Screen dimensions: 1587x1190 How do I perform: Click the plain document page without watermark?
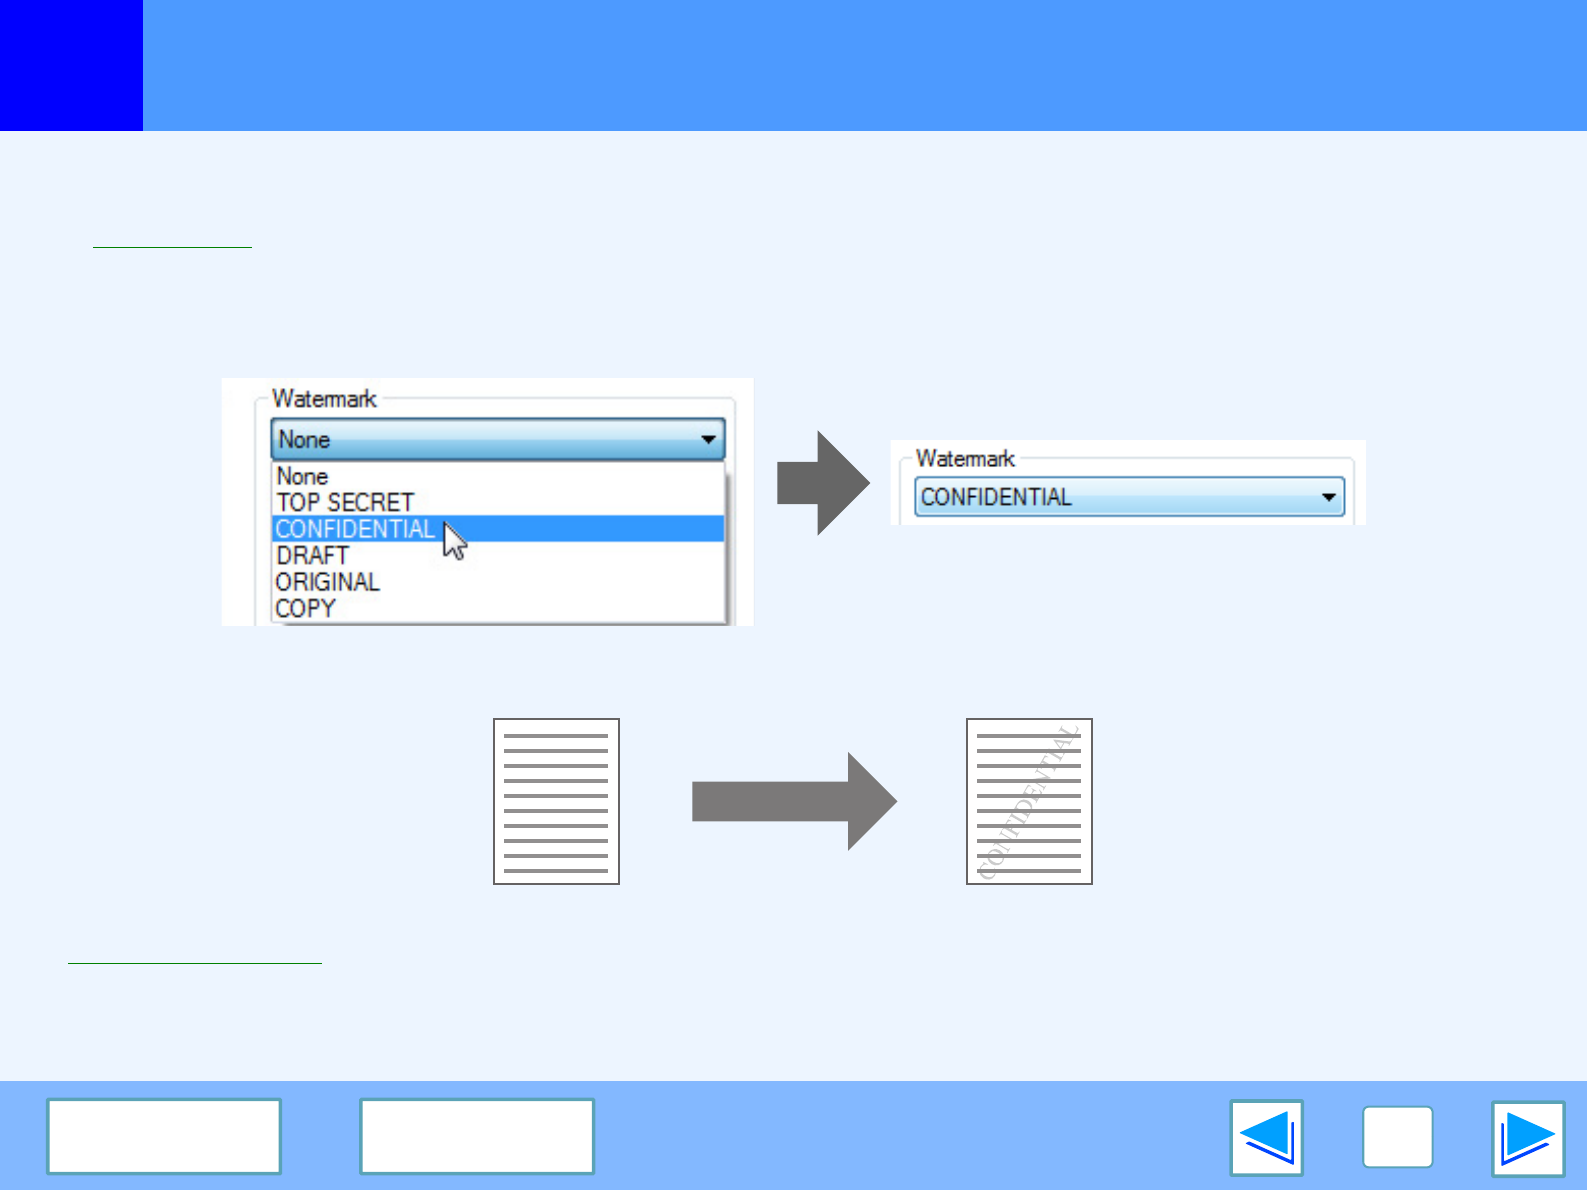(556, 801)
